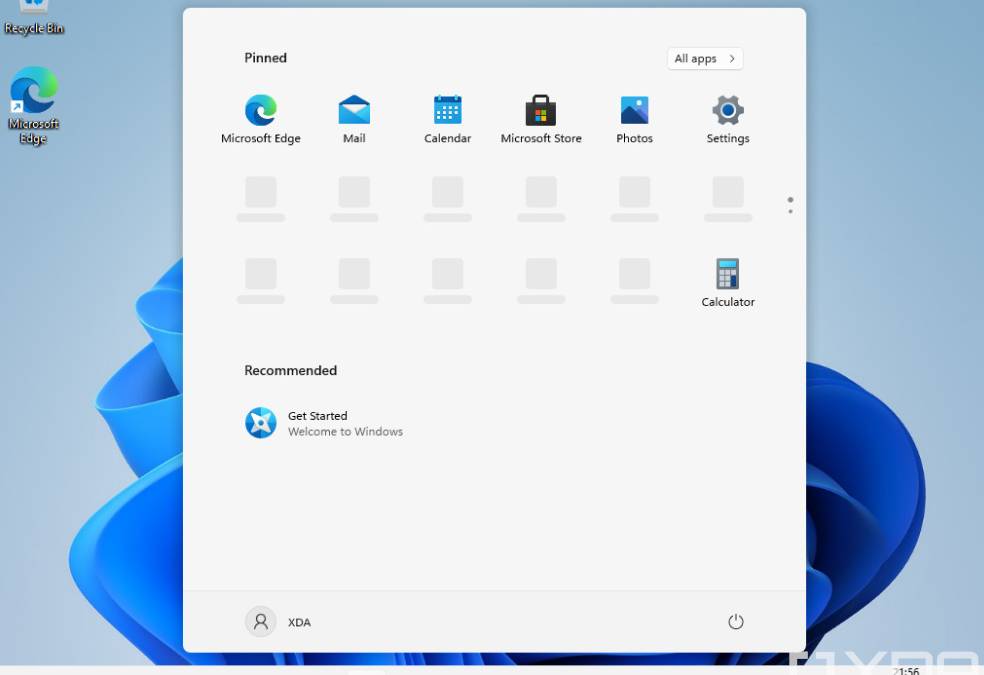
Task: Open the pinned Calendar app
Action: [x=447, y=119]
